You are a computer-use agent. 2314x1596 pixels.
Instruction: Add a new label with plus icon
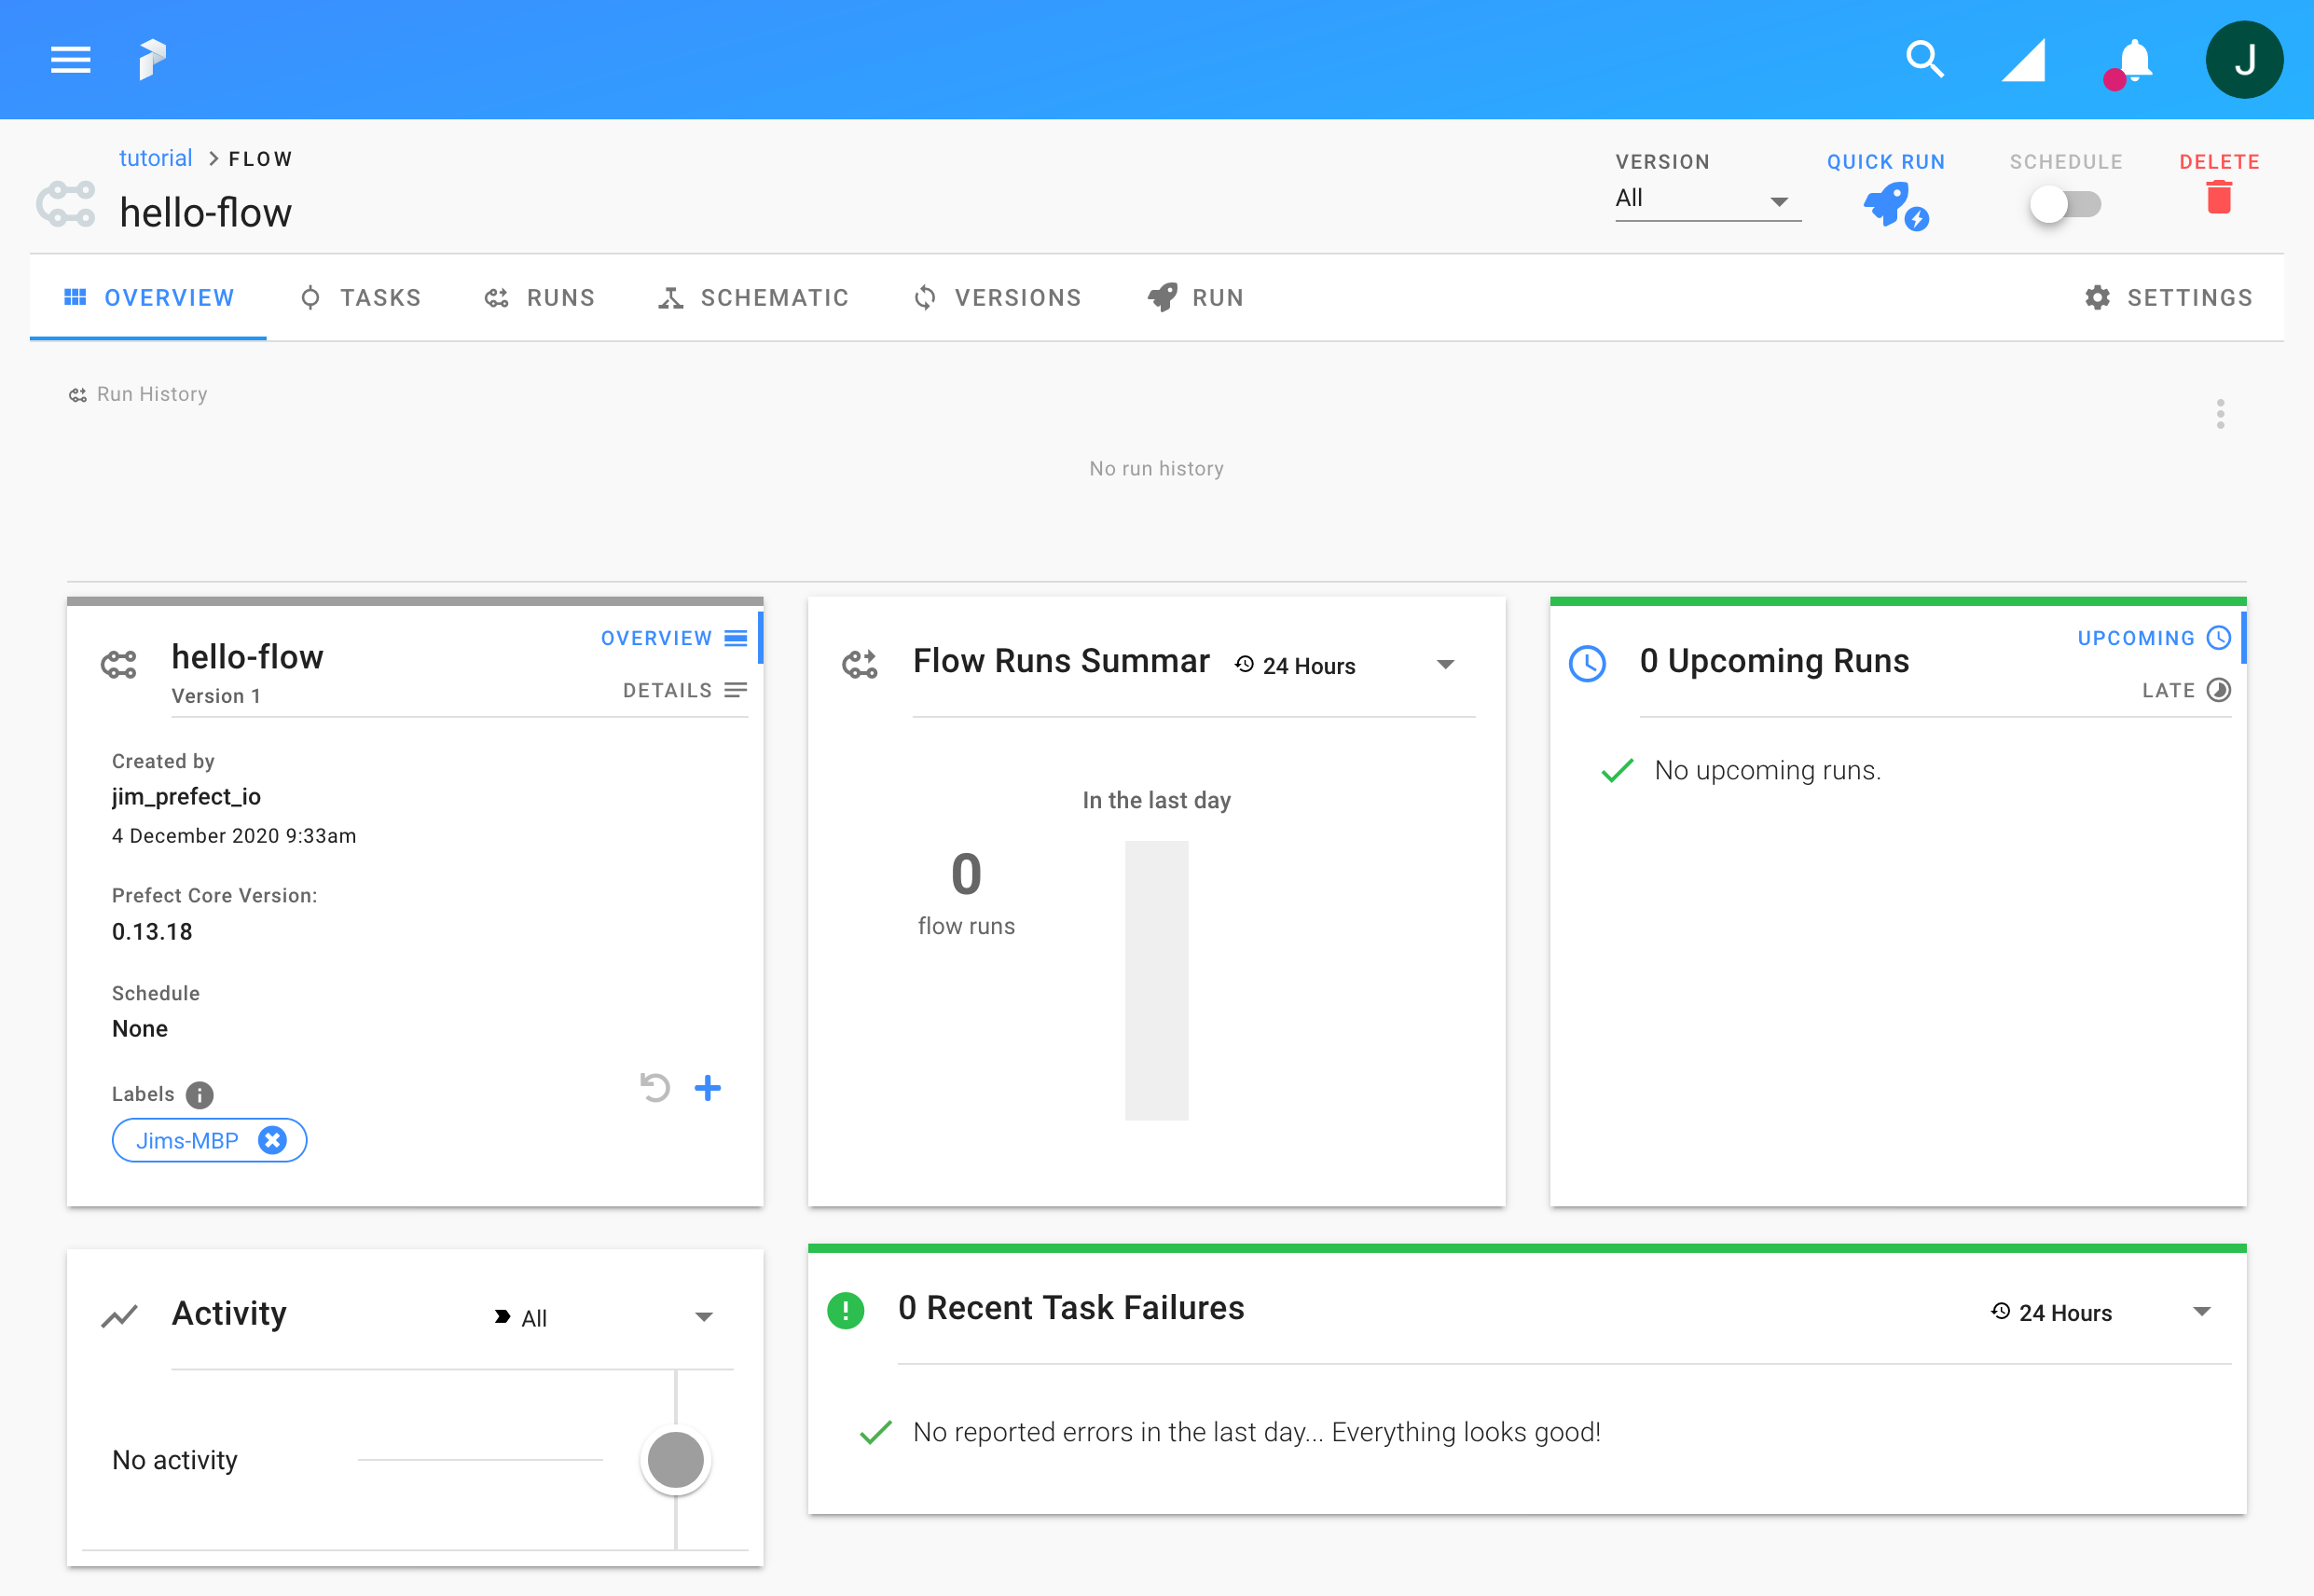click(x=708, y=1088)
